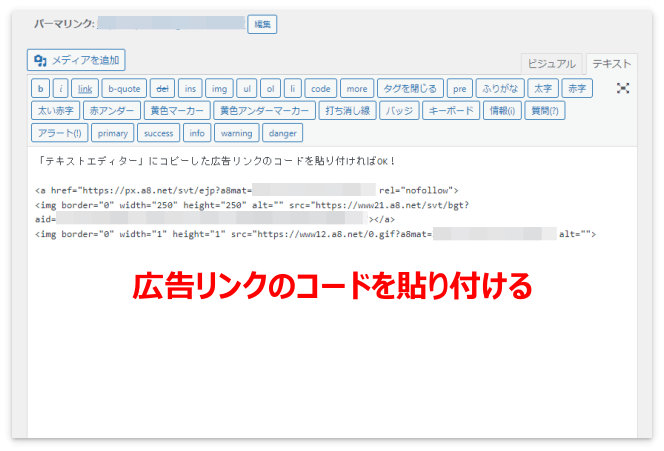Click the 質問(?) button

(545, 111)
